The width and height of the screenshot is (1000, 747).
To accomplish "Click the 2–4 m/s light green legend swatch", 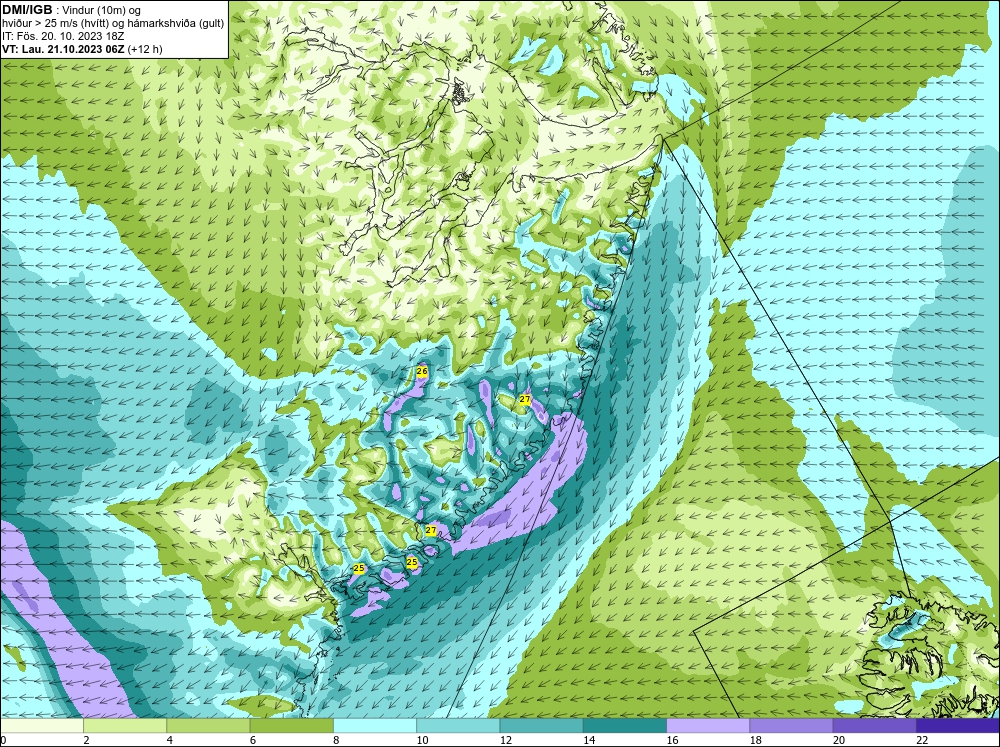I will pyautogui.click(x=125, y=726).
